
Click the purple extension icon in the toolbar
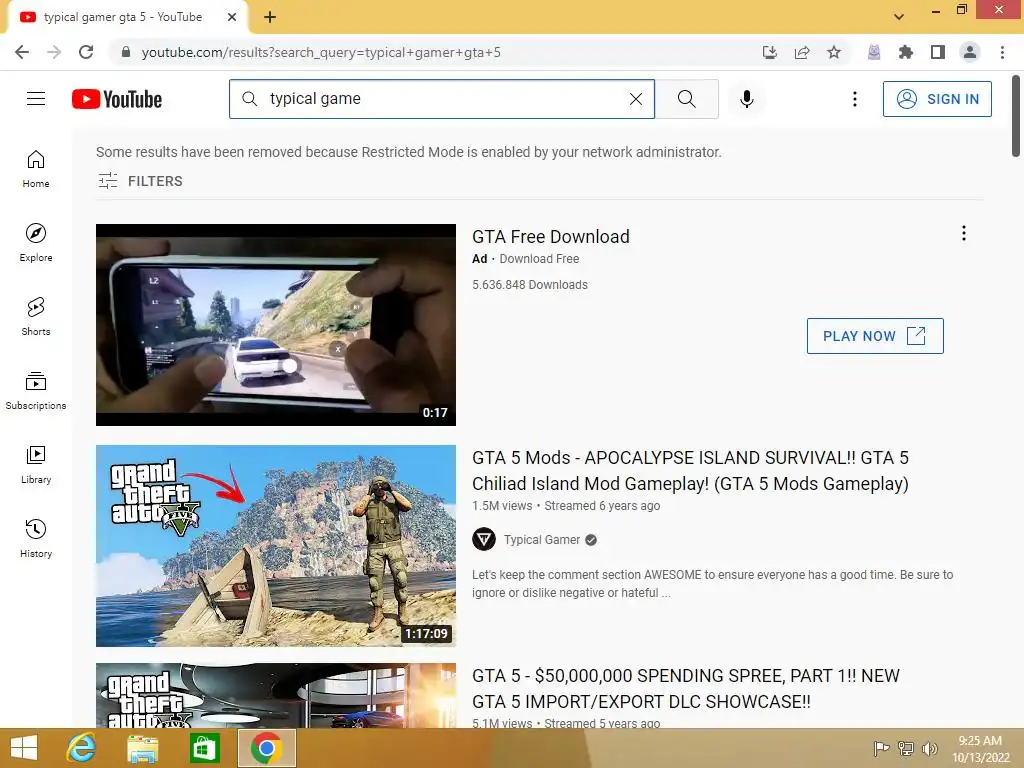pyautogui.click(x=874, y=52)
